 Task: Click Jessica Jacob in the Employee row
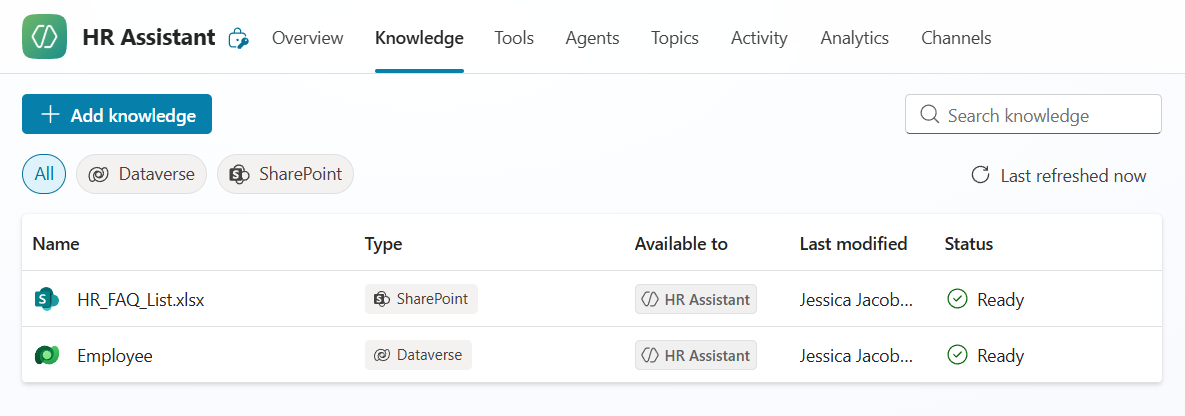[856, 355]
